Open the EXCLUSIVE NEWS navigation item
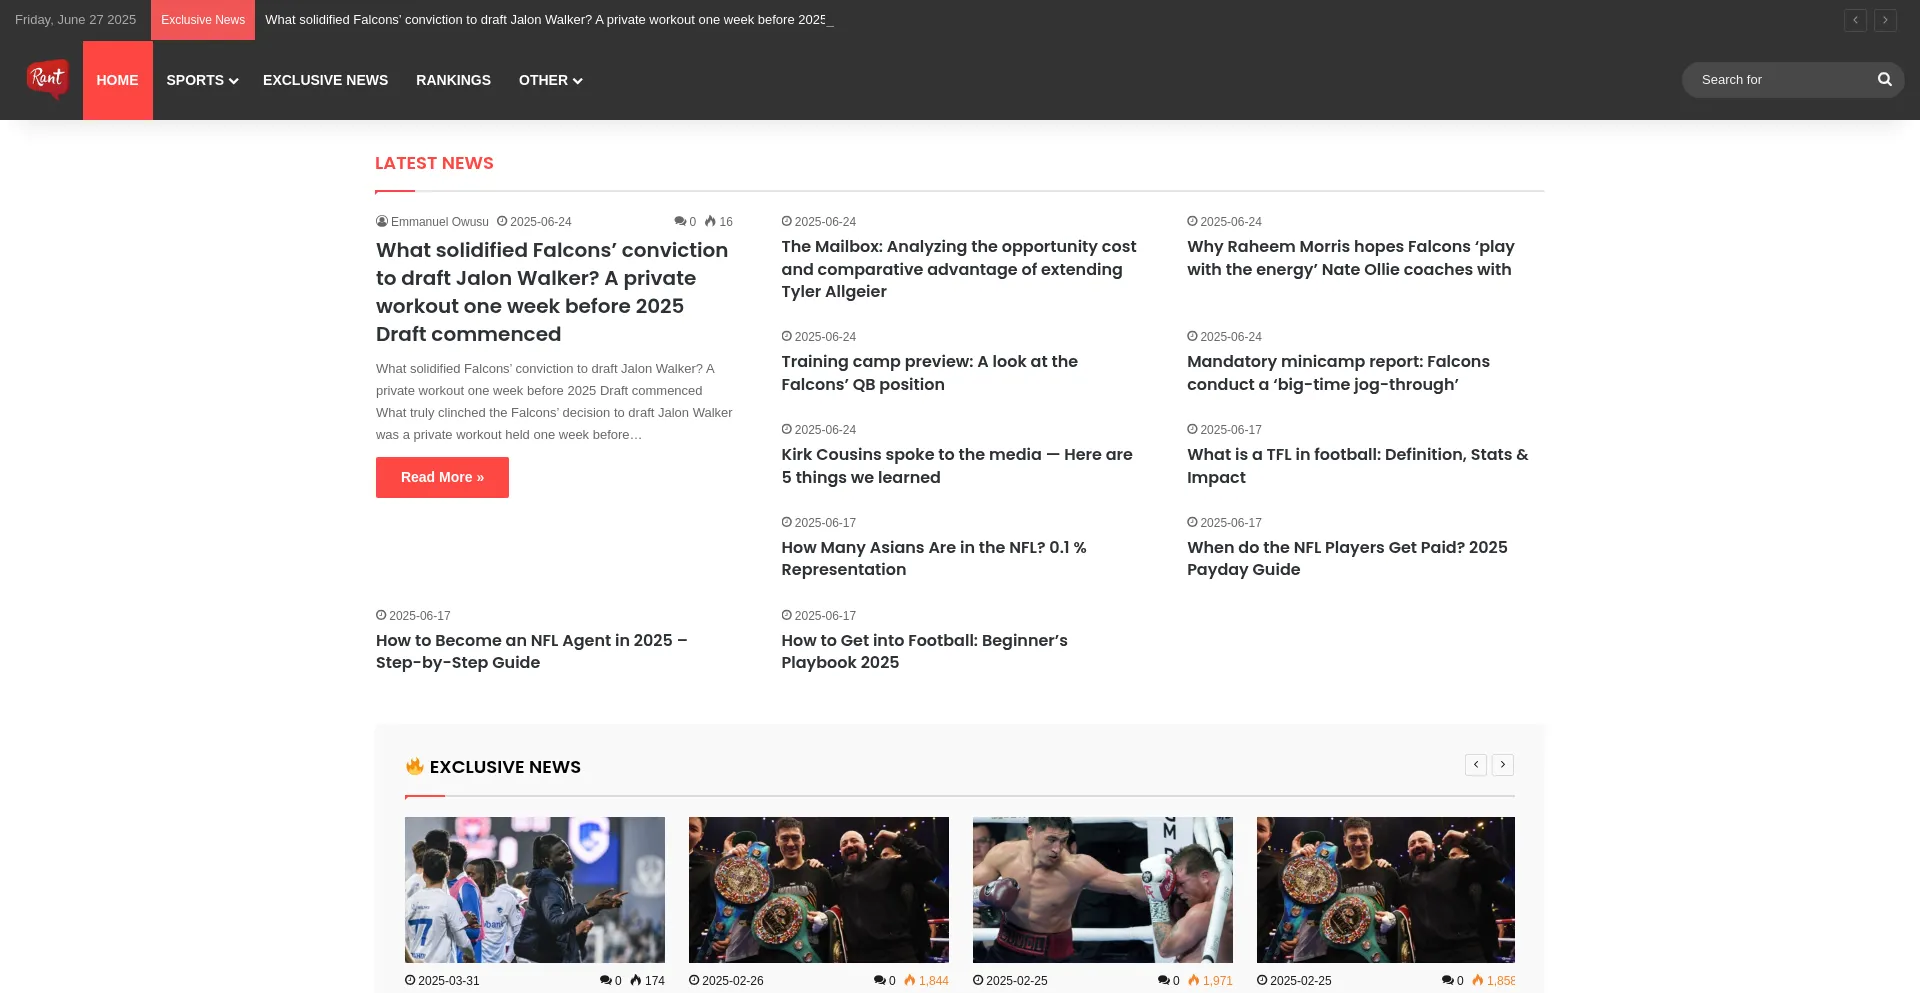 [x=325, y=80]
